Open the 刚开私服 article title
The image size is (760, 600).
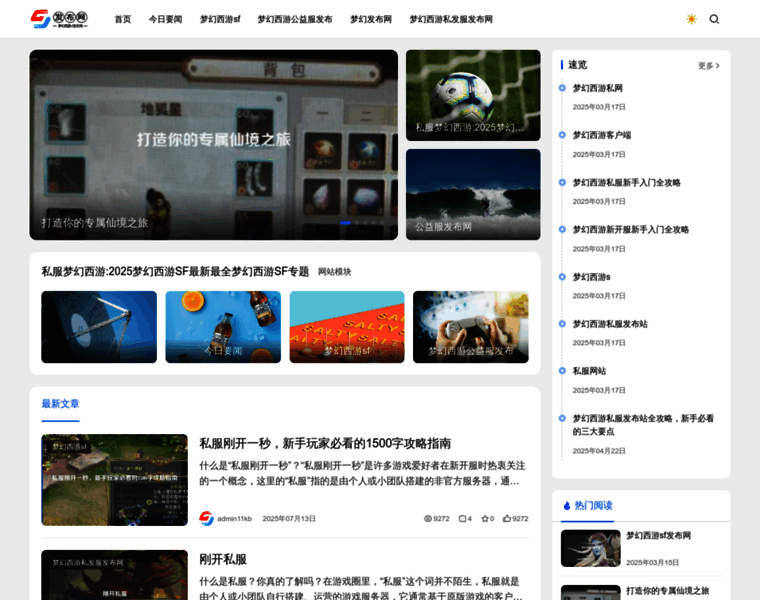[223, 559]
